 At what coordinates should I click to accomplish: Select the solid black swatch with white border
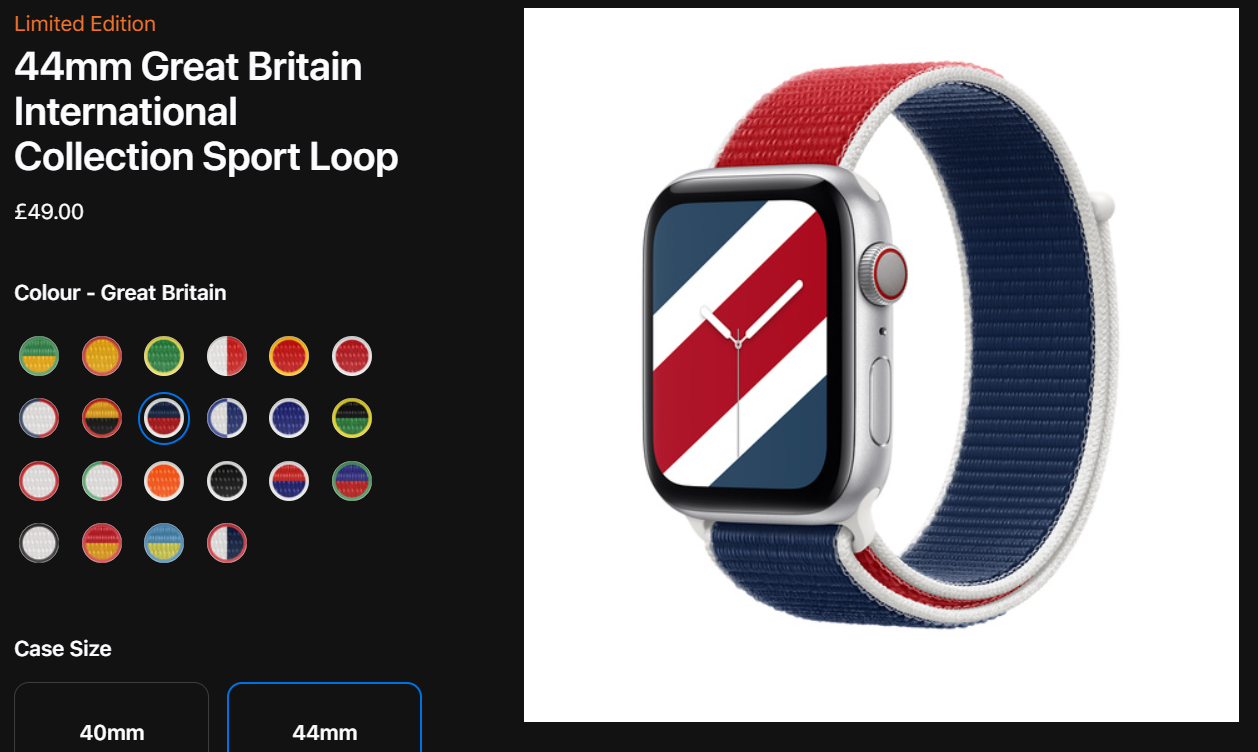[x=227, y=481]
